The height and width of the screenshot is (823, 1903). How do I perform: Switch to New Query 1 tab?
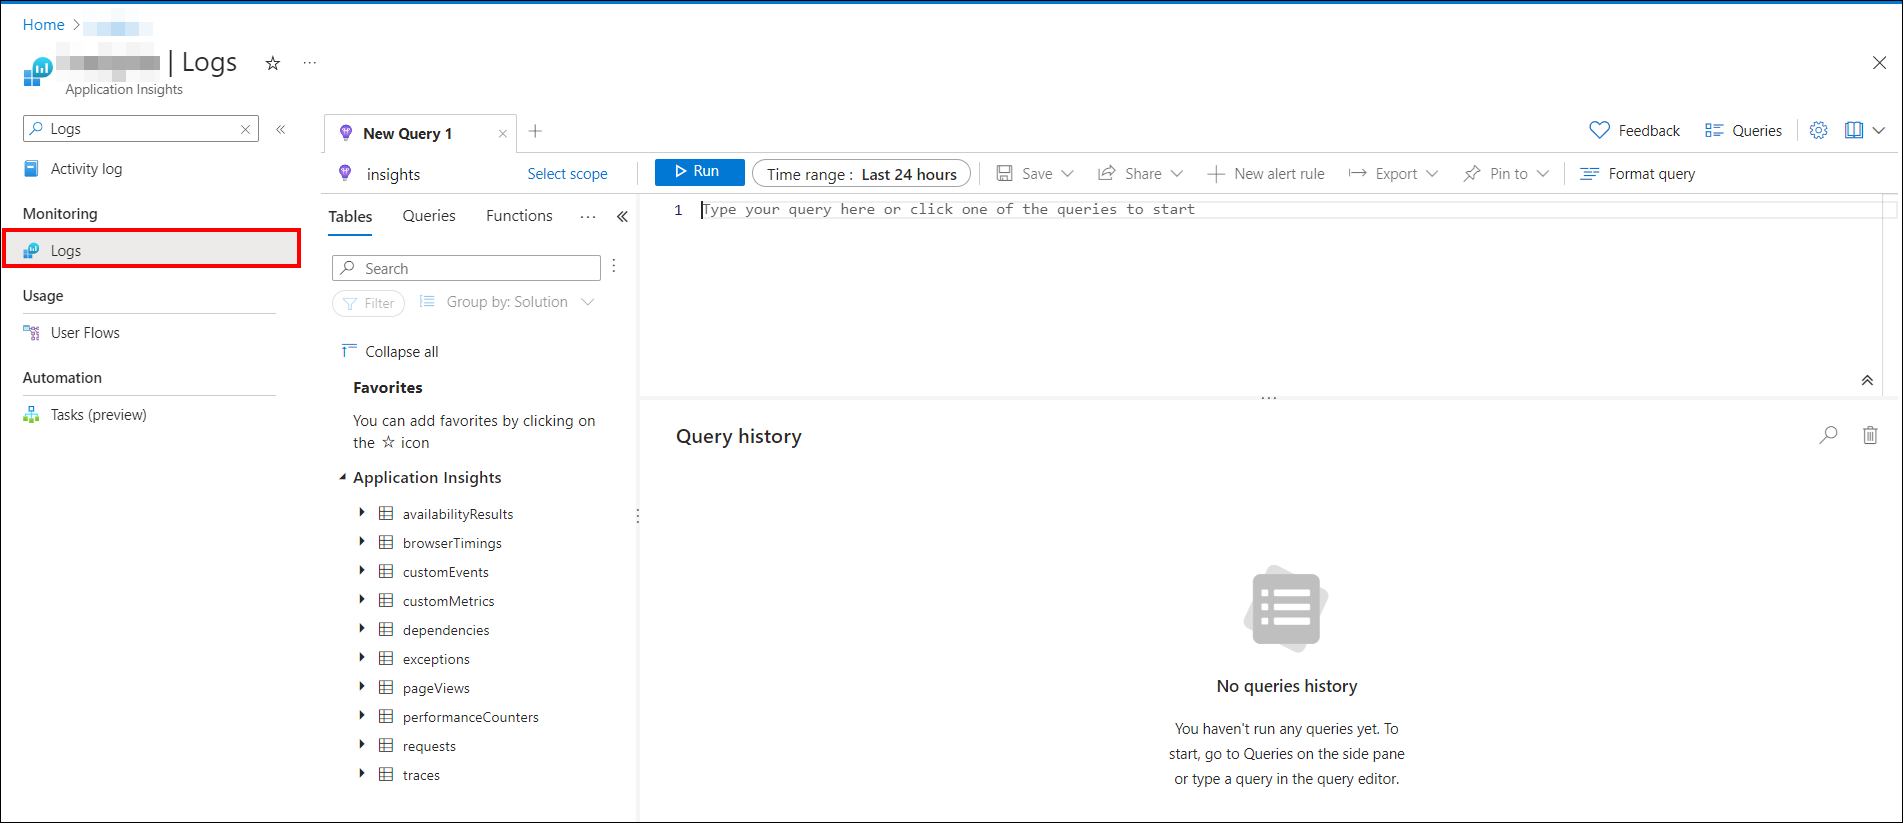[x=407, y=134]
